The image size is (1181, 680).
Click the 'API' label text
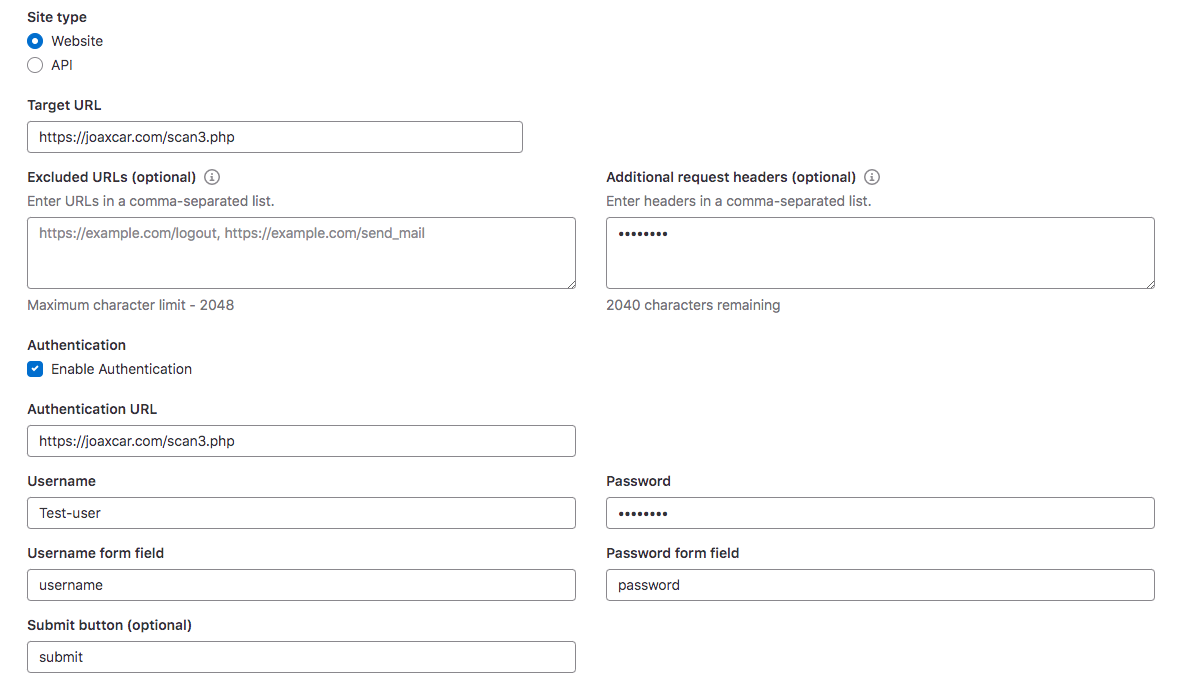click(62, 65)
